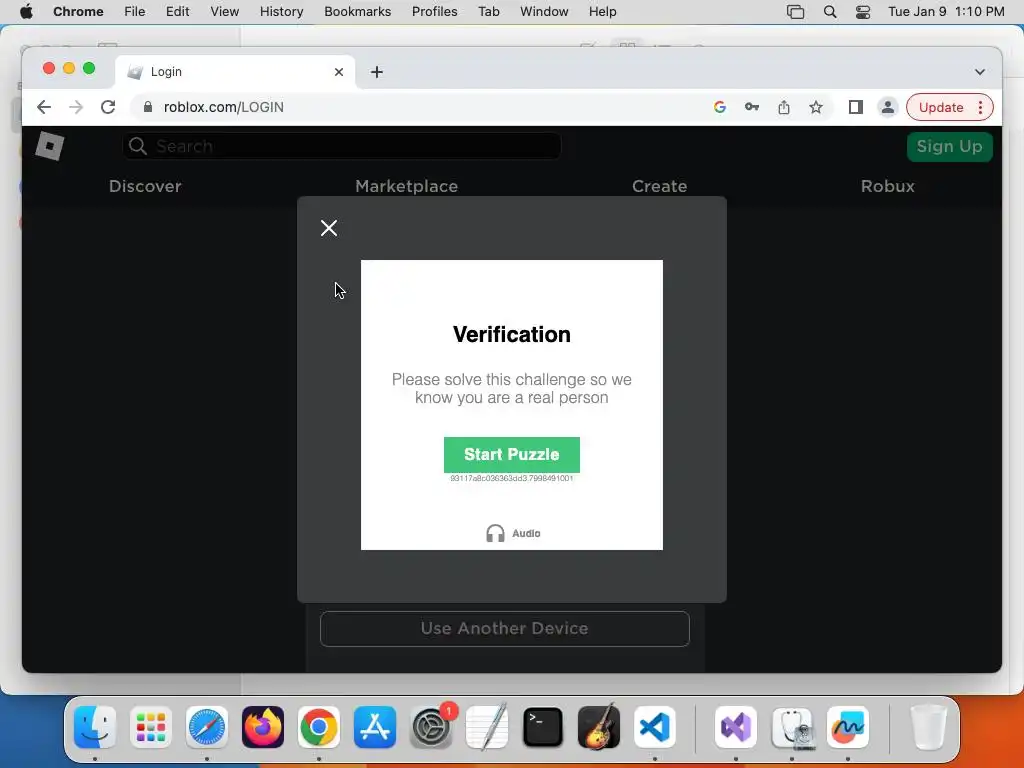Open the Chrome profile avatar
1024x768 pixels.
click(x=888, y=107)
